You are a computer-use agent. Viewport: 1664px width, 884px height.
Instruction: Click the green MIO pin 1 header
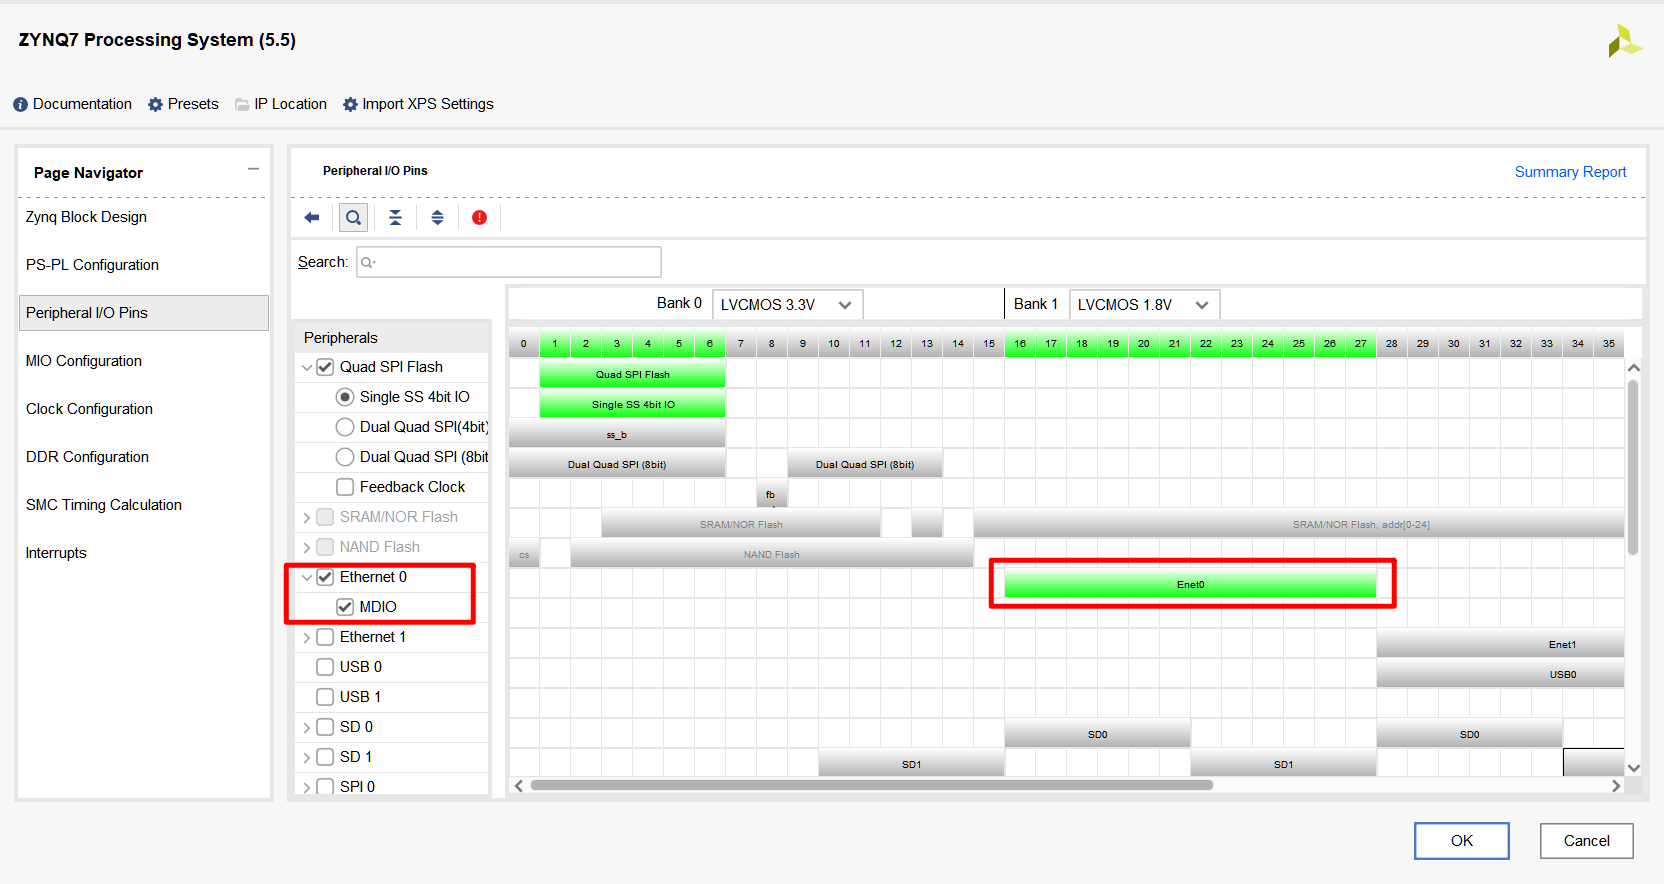pos(555,343)
